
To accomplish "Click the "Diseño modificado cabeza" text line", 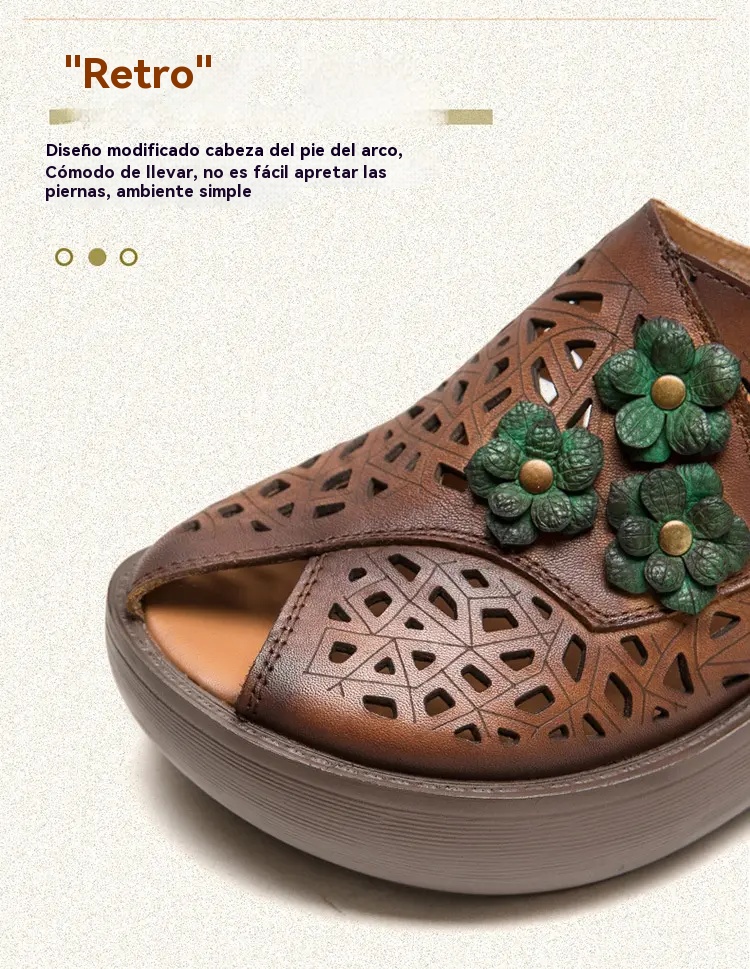I will 224,150.
